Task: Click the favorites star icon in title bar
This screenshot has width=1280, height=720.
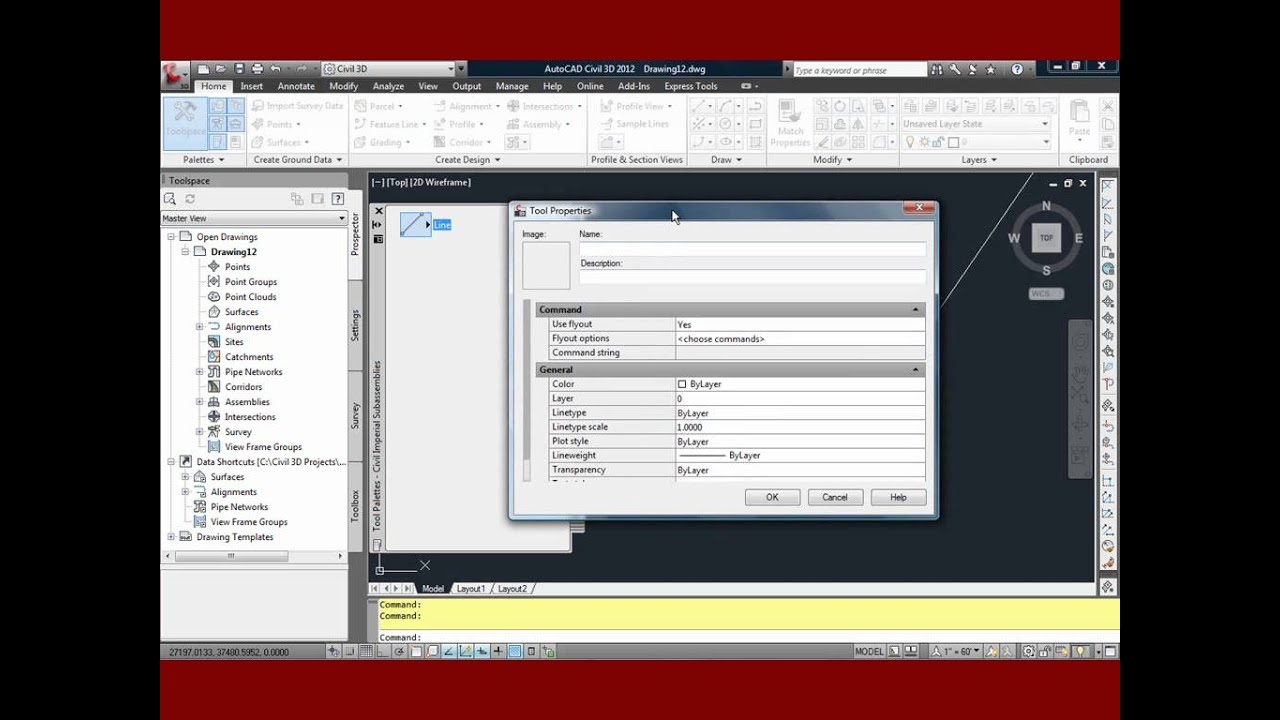Action: coord(990,69)
